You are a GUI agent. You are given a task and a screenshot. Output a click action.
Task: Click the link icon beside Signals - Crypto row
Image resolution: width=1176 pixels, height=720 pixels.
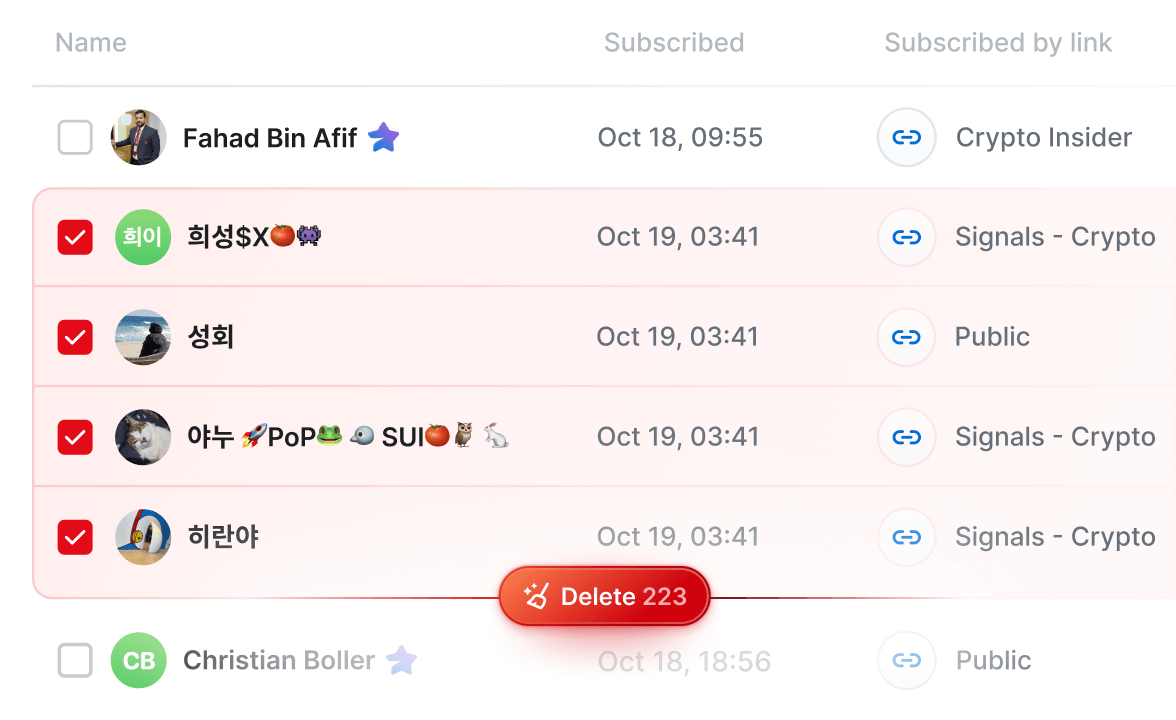(906, 237)
